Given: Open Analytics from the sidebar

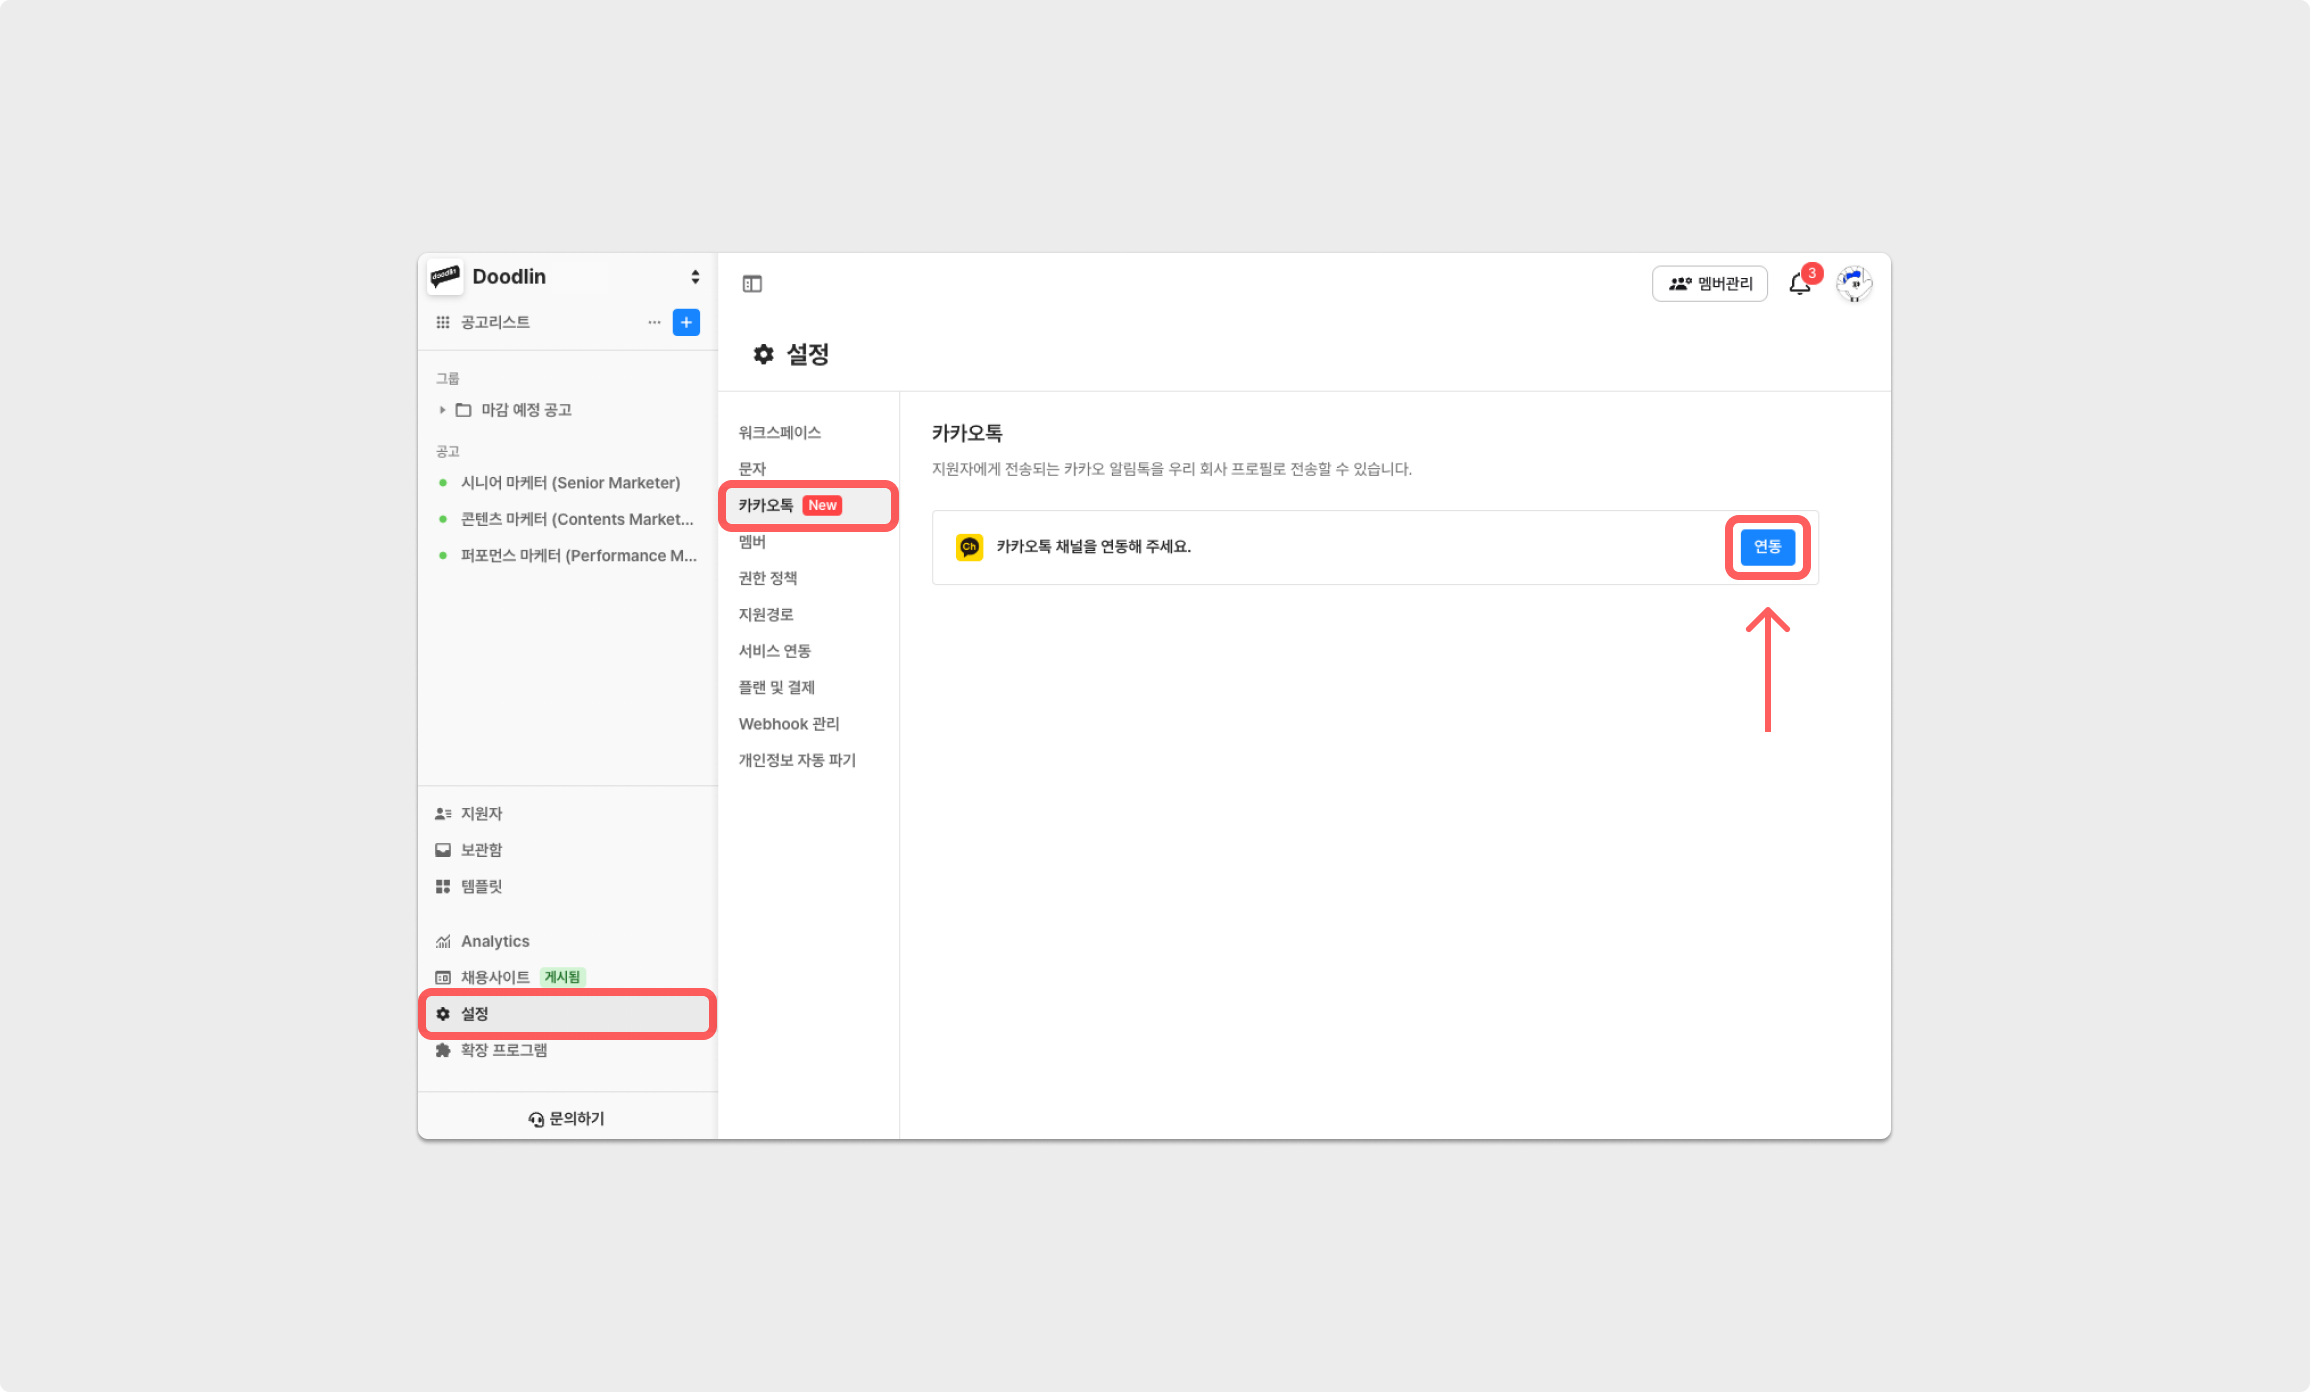Looking at the screenshot, I should tap(494, 941).
